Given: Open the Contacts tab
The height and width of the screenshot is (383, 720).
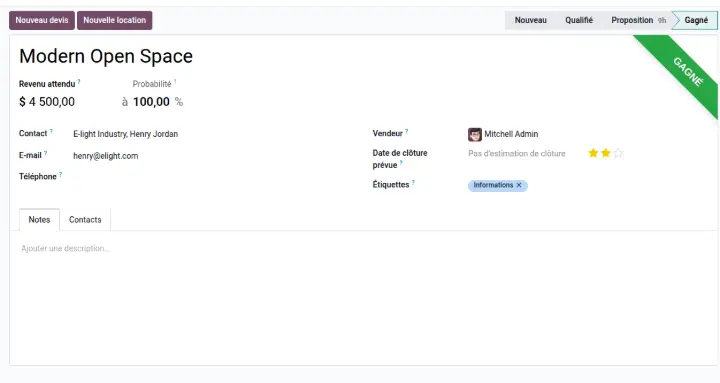Looking at the screenshot, I should click(85, 220).
